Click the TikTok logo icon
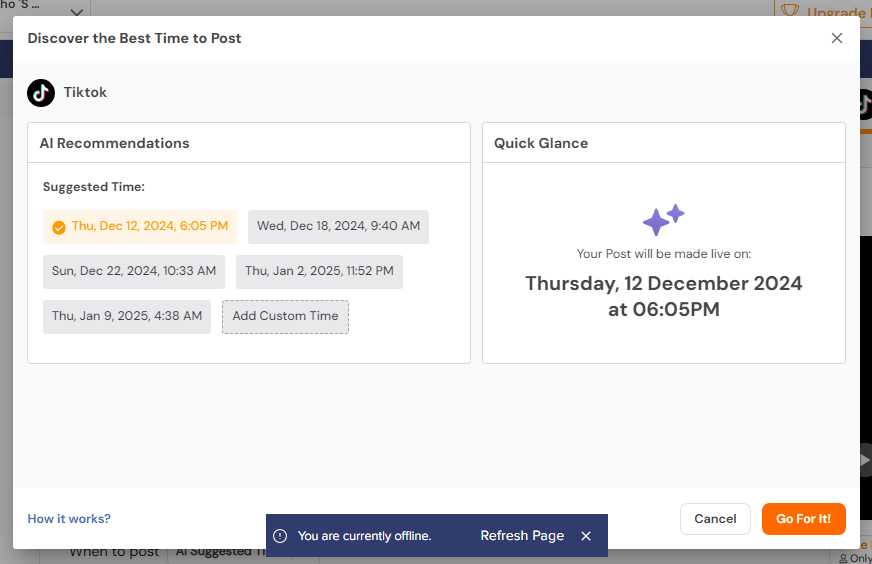872x564 pixels. coord(41,93)
